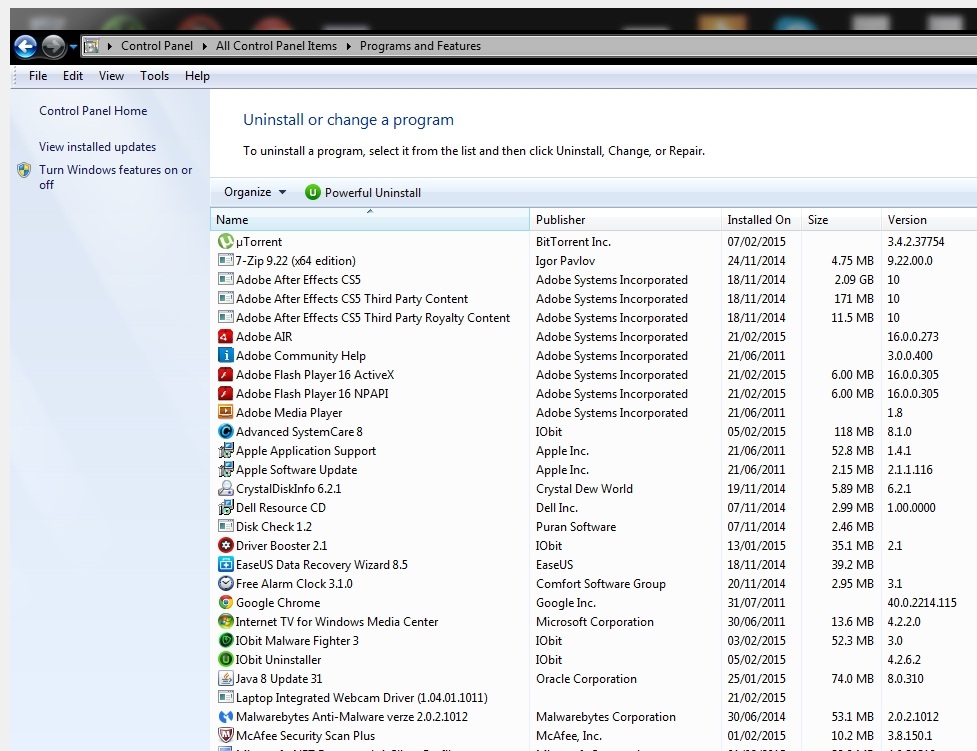The width and height of the screenshot is (977, 751).
Task: Click the Free Alarm Clock icon
Action: point(226,584)
